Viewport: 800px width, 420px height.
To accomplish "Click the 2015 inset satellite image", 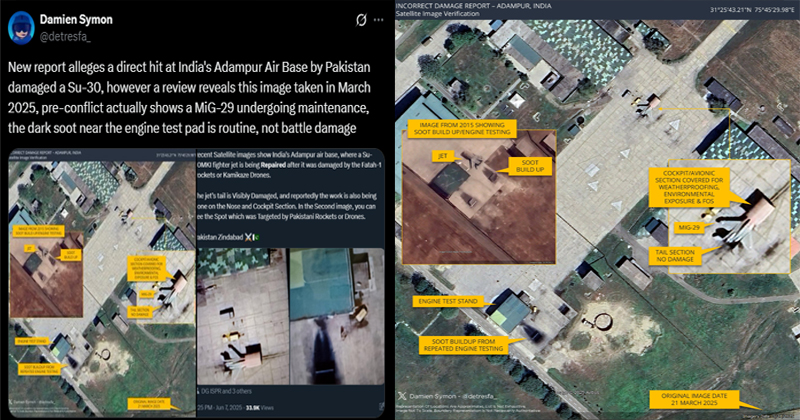I will tap(479, 197).
